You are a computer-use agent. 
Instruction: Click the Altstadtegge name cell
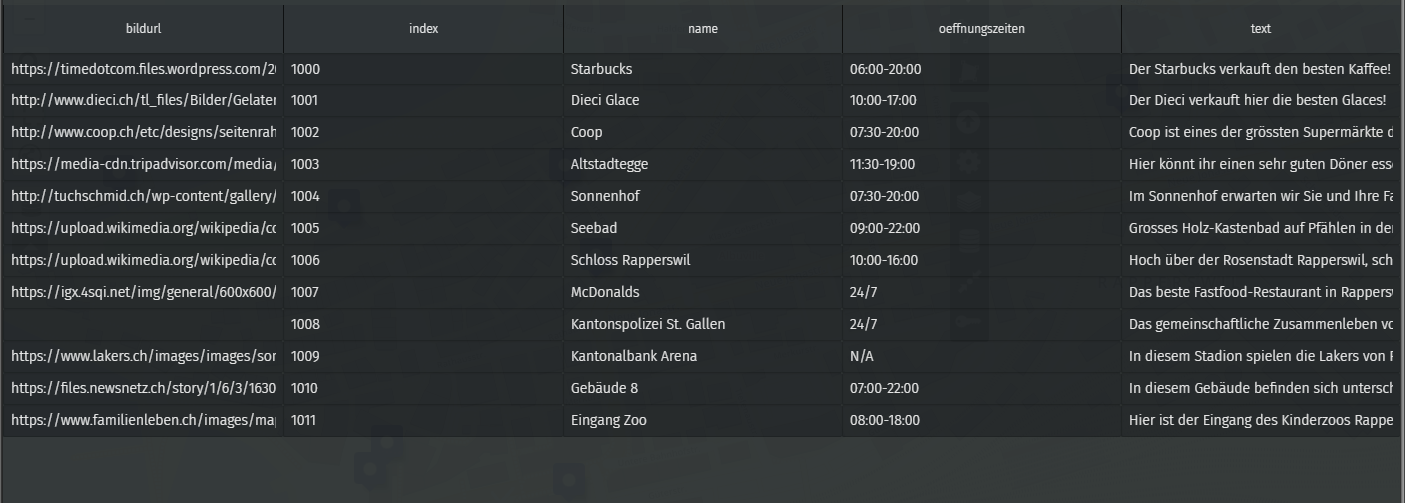[x=609, y=165]
